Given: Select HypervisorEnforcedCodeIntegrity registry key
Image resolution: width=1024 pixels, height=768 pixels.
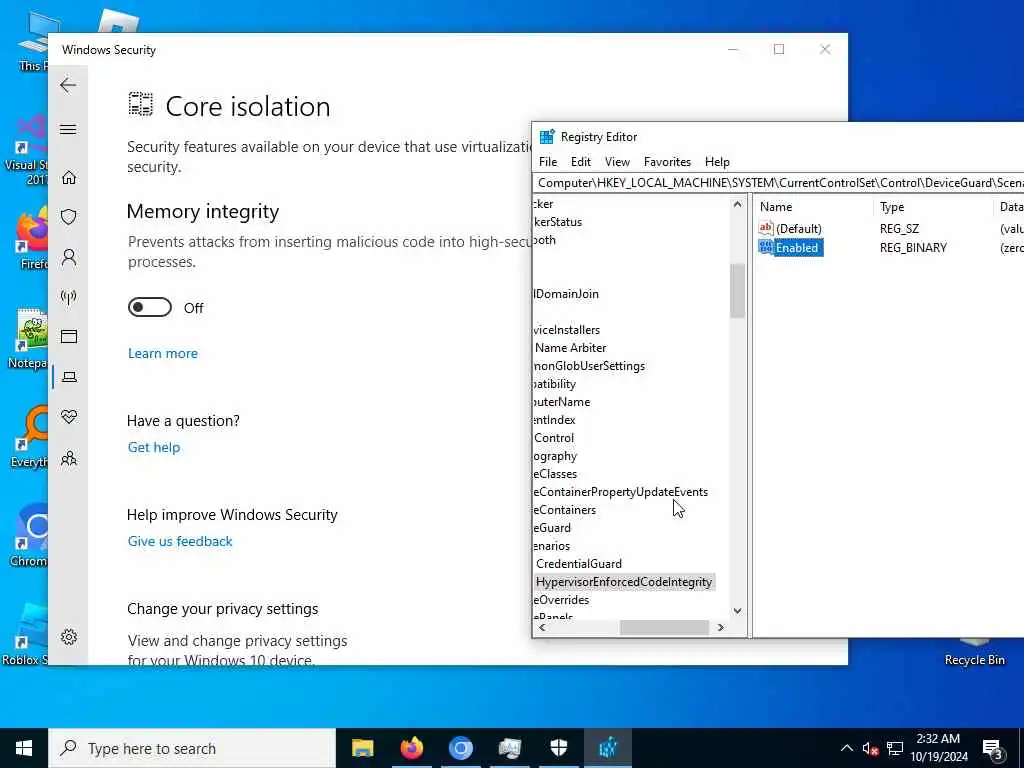Looking at the screenshot, I should pos(624,582).
